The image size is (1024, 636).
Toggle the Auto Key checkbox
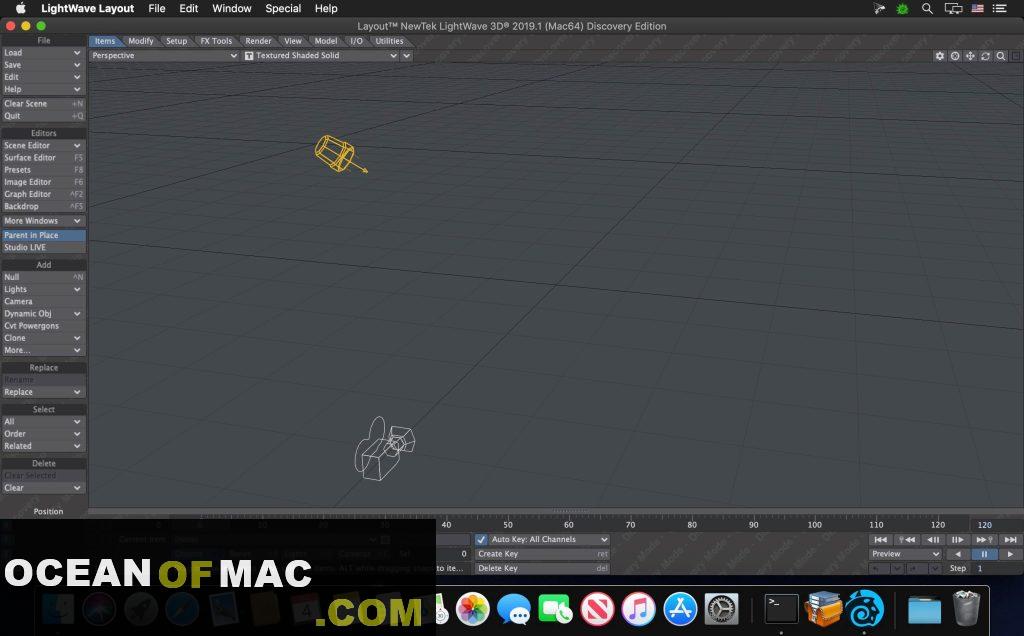pos(481,539)
